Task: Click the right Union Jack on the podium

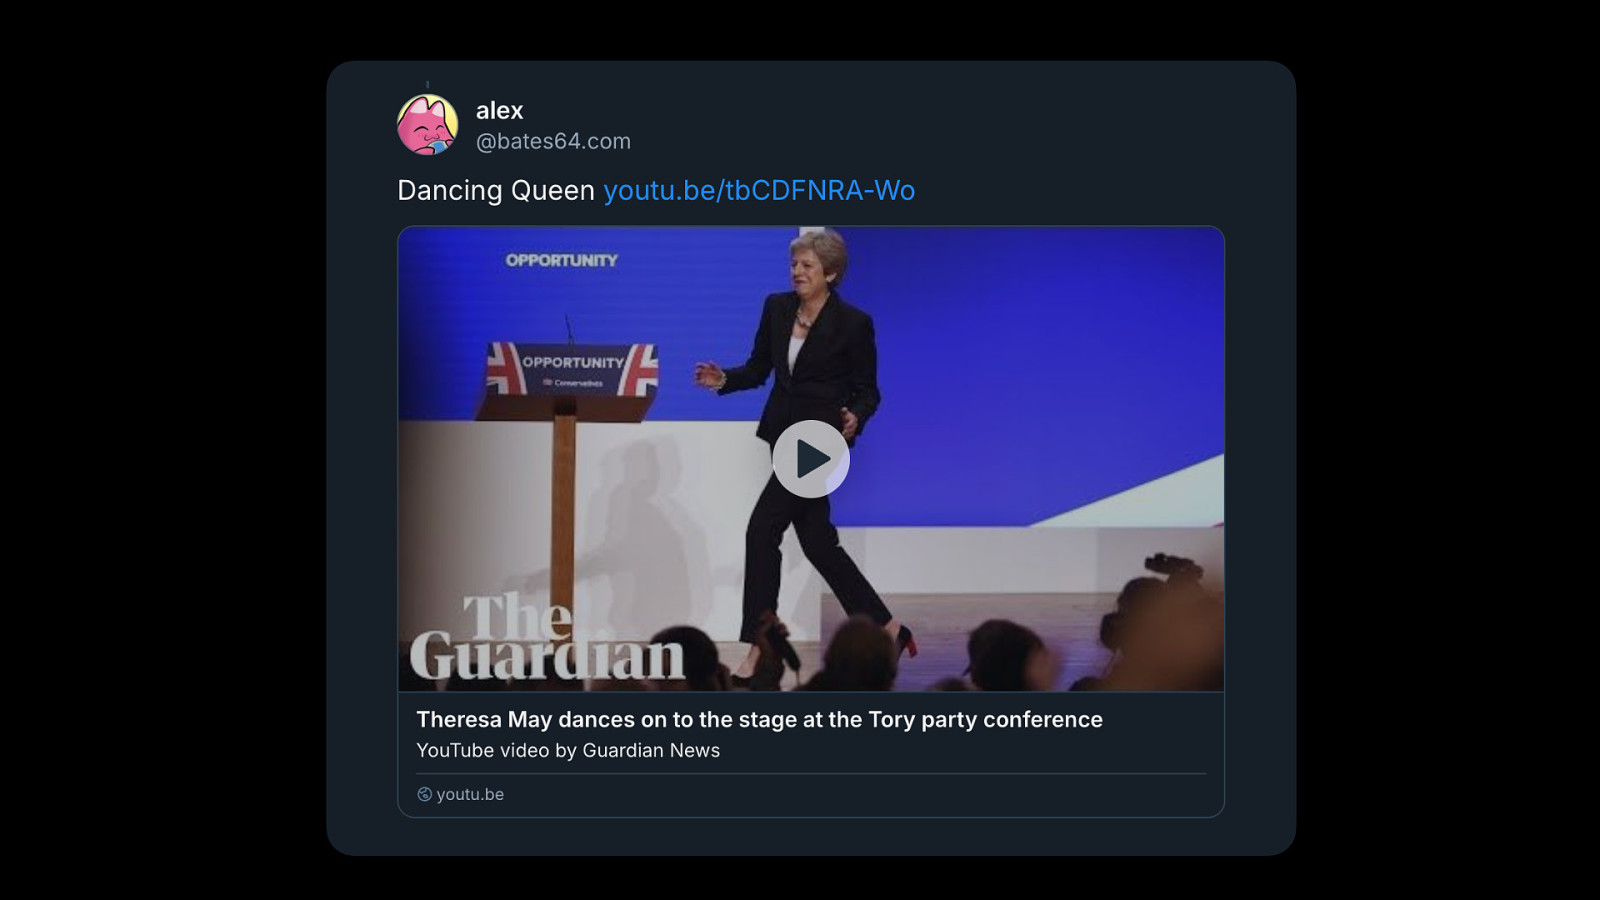Action: pyautogui.click(x=639, y=368)
